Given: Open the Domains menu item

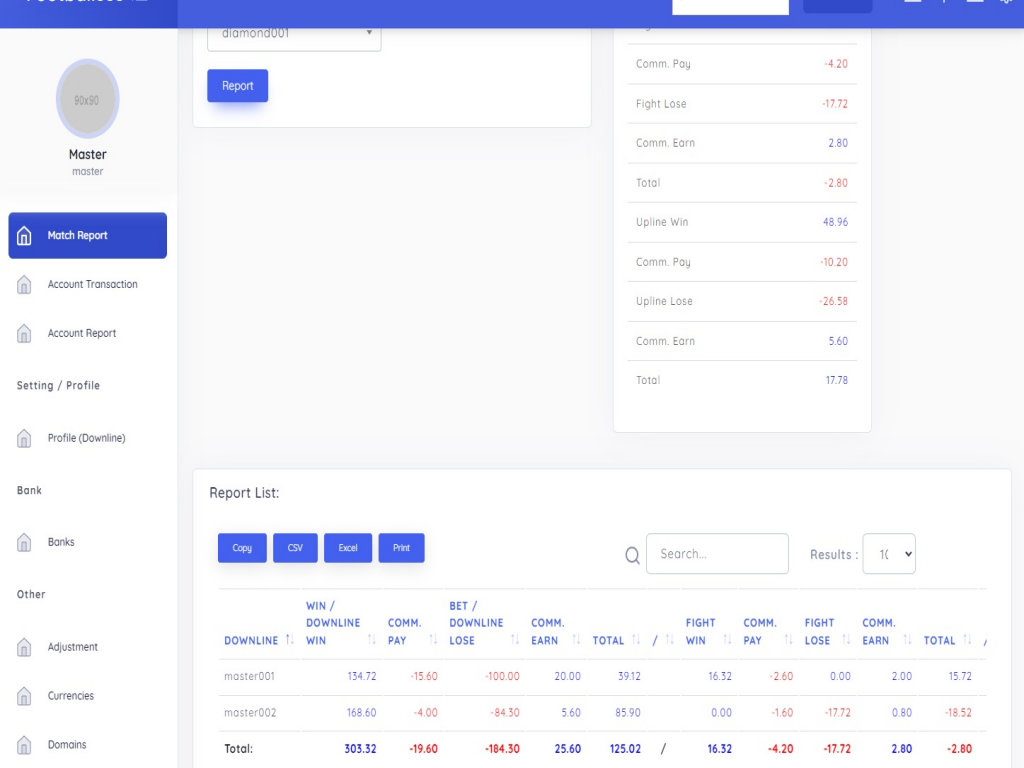Looking at the screenshot, I should [67, 745].
